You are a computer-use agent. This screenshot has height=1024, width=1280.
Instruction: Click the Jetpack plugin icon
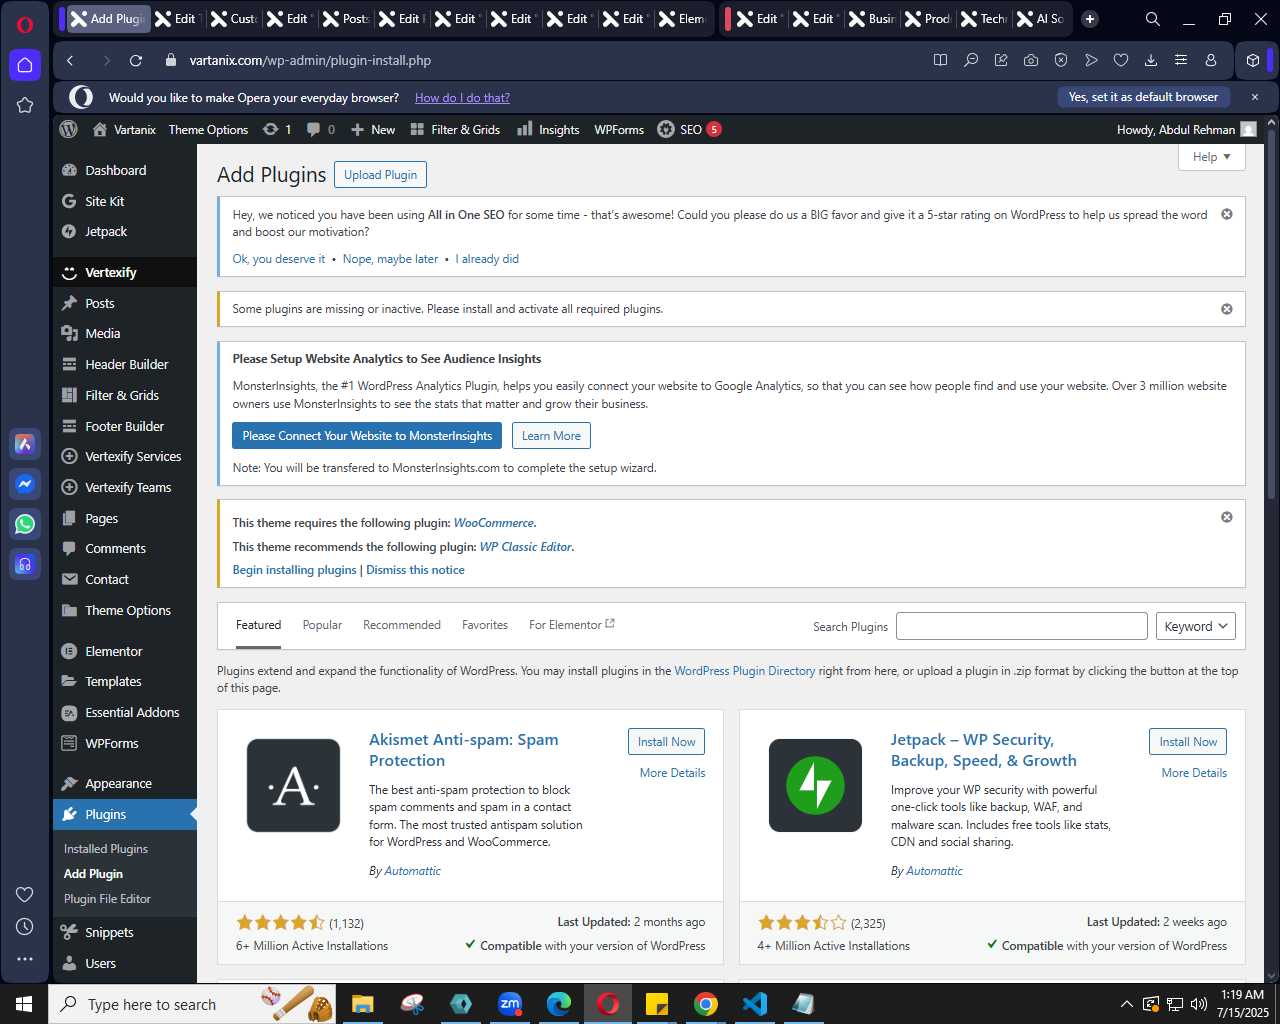(816, 786)
